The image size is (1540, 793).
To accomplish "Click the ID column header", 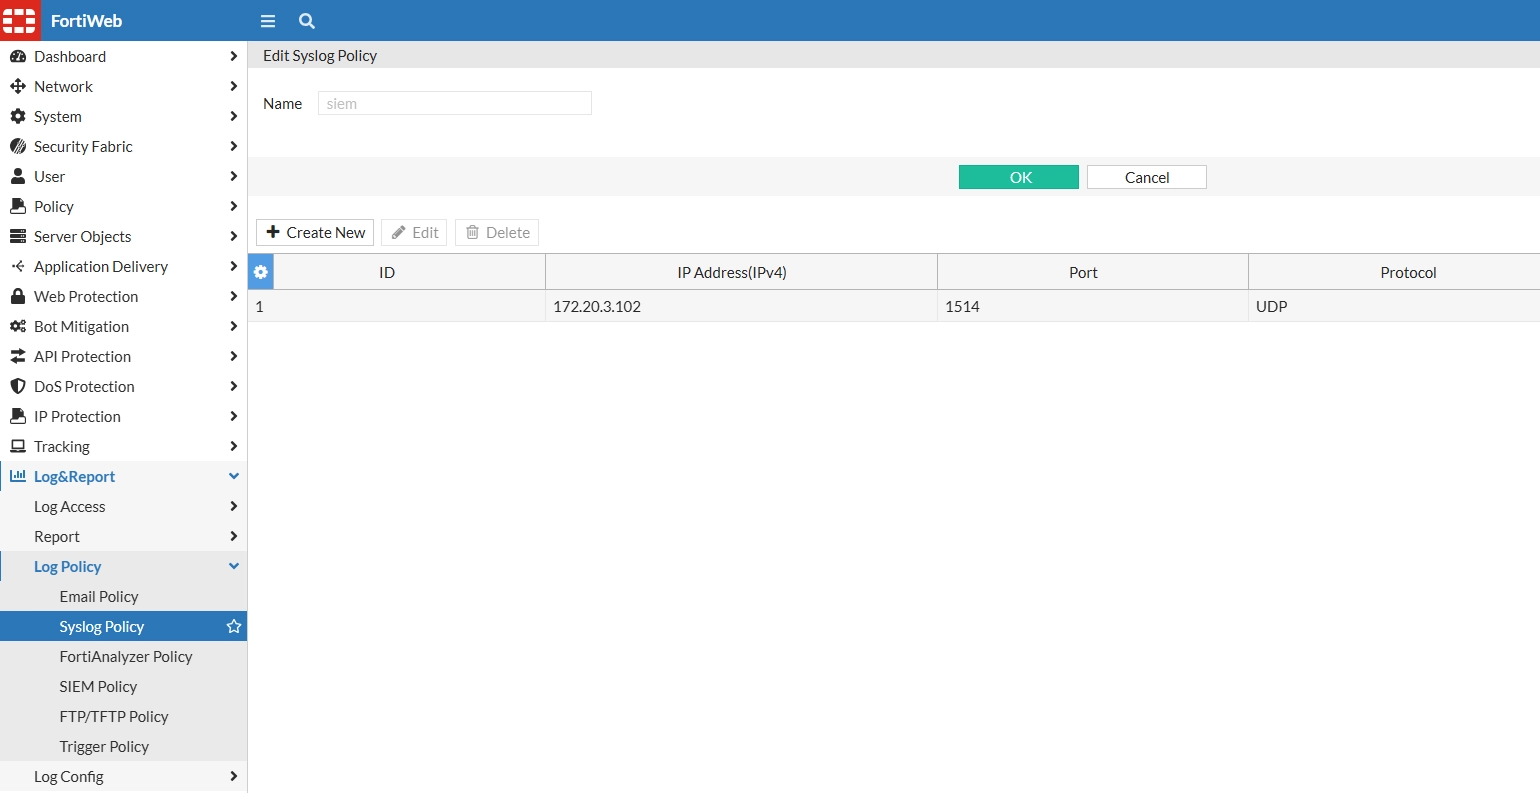I will pos(410,272).
